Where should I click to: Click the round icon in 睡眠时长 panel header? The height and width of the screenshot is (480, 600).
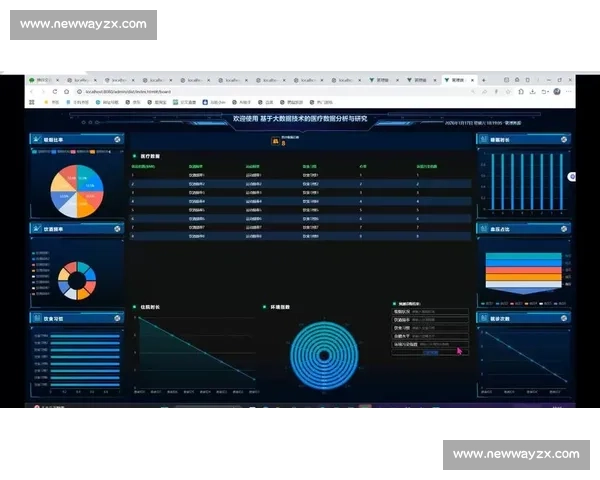coord(563,139)
